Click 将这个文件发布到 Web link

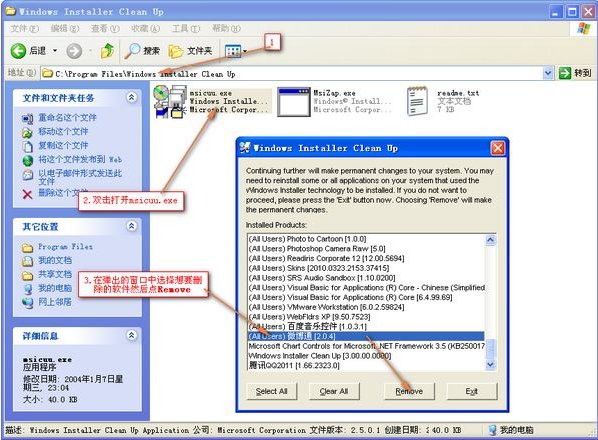pos(80,159)
